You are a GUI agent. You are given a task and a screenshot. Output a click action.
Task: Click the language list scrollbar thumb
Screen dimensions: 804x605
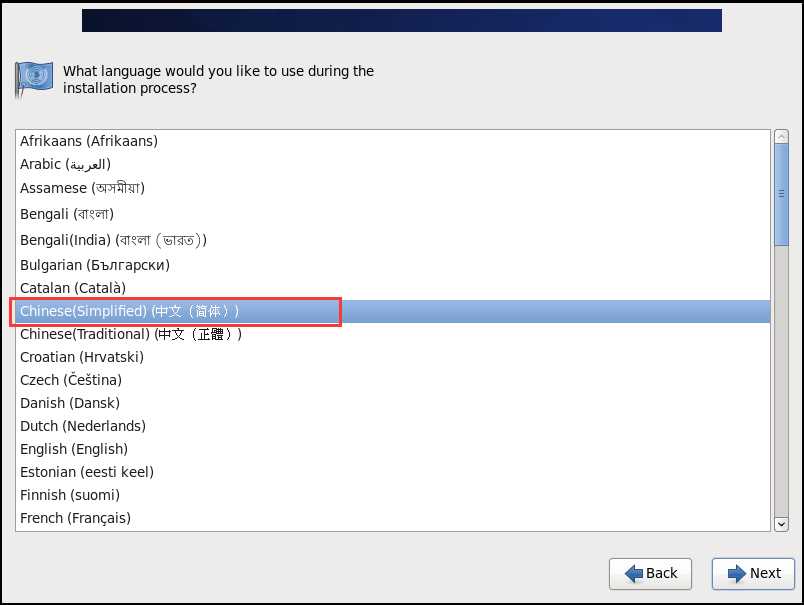coord(781,195)
